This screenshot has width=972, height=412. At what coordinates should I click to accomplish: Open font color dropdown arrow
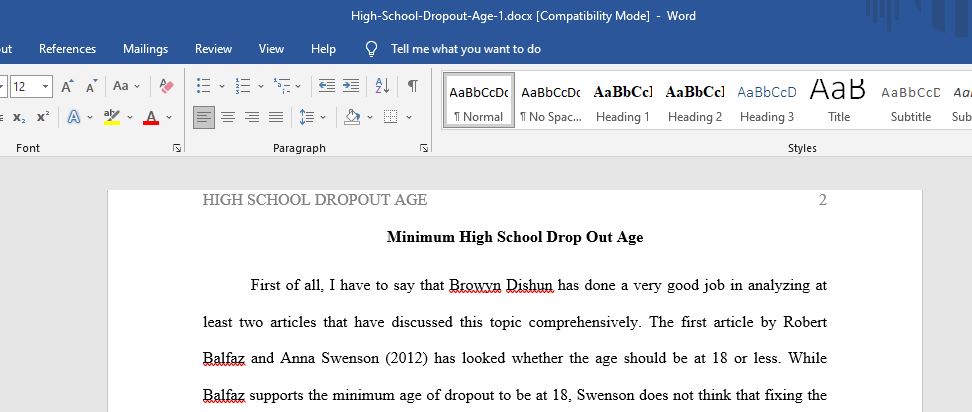tap(169, 117)
